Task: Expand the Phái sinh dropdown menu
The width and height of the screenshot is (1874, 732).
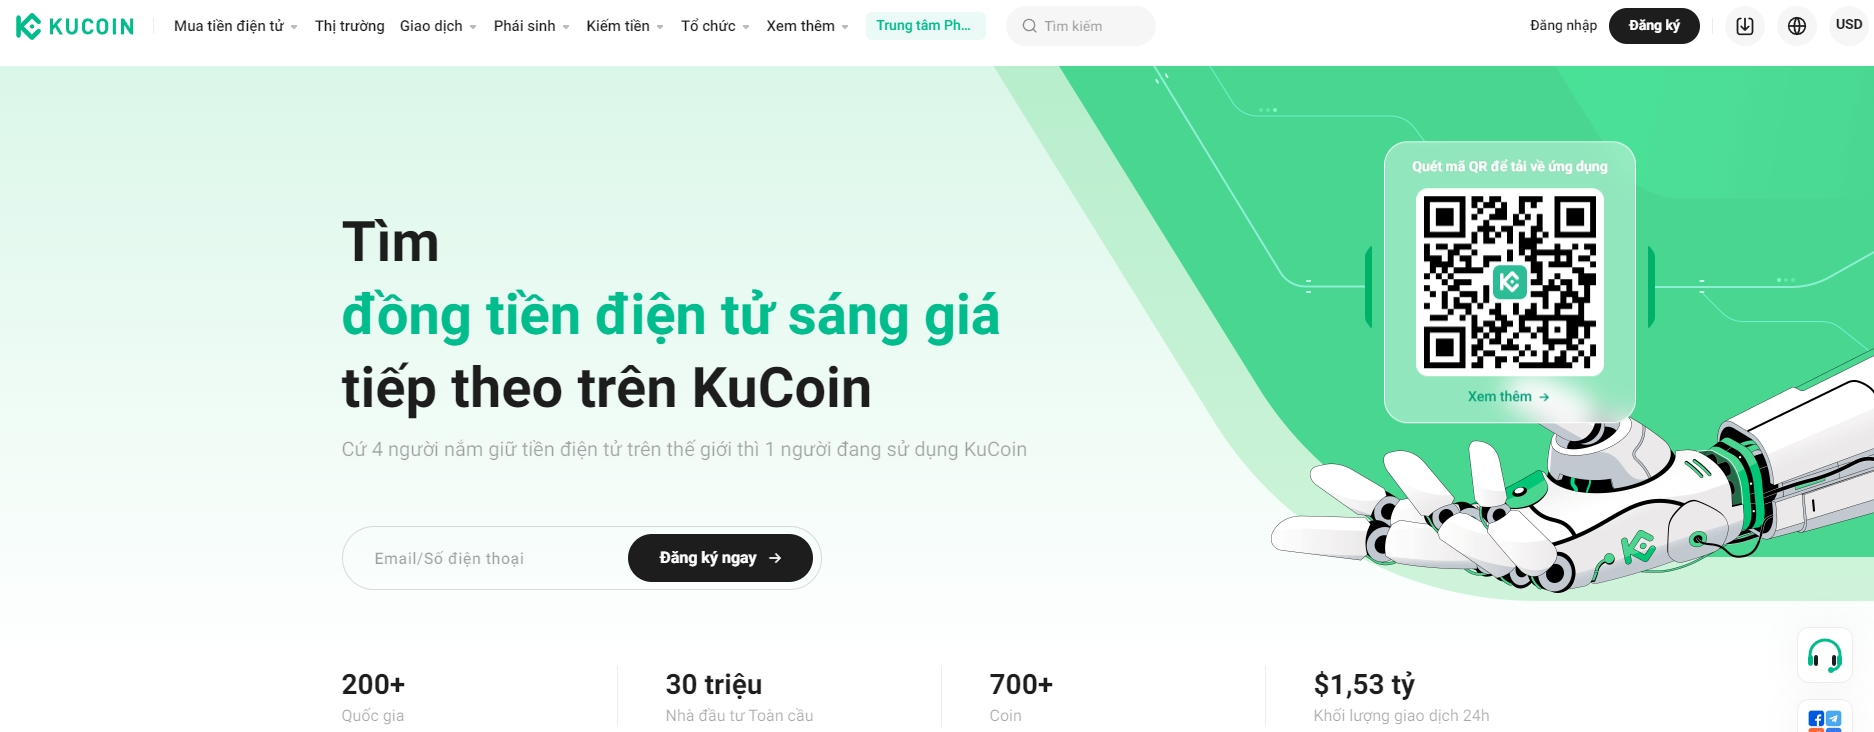Action: [x=531, y=26]
